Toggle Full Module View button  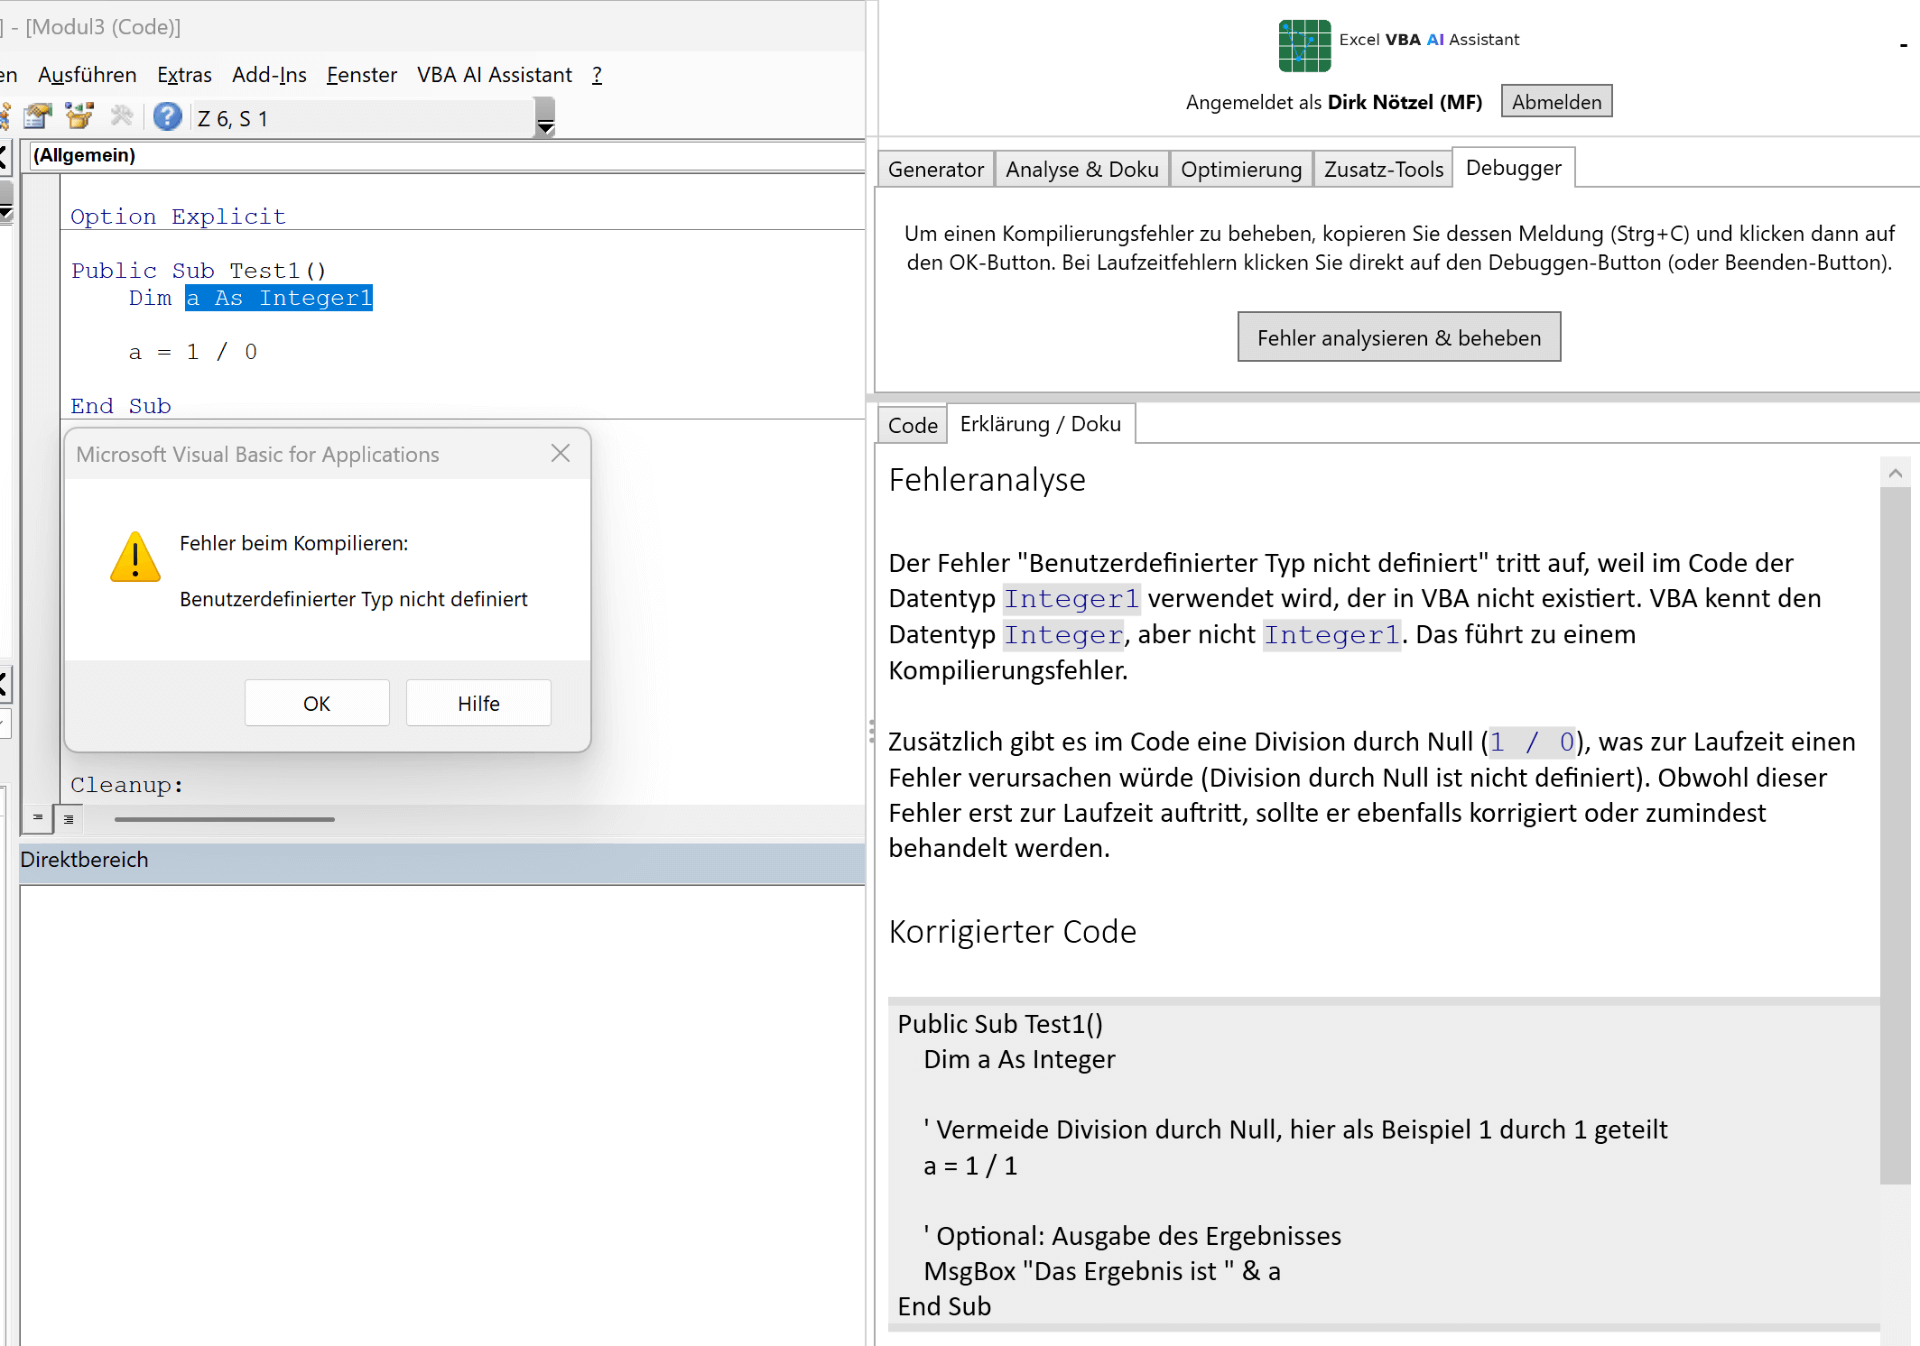click(68, 819)
